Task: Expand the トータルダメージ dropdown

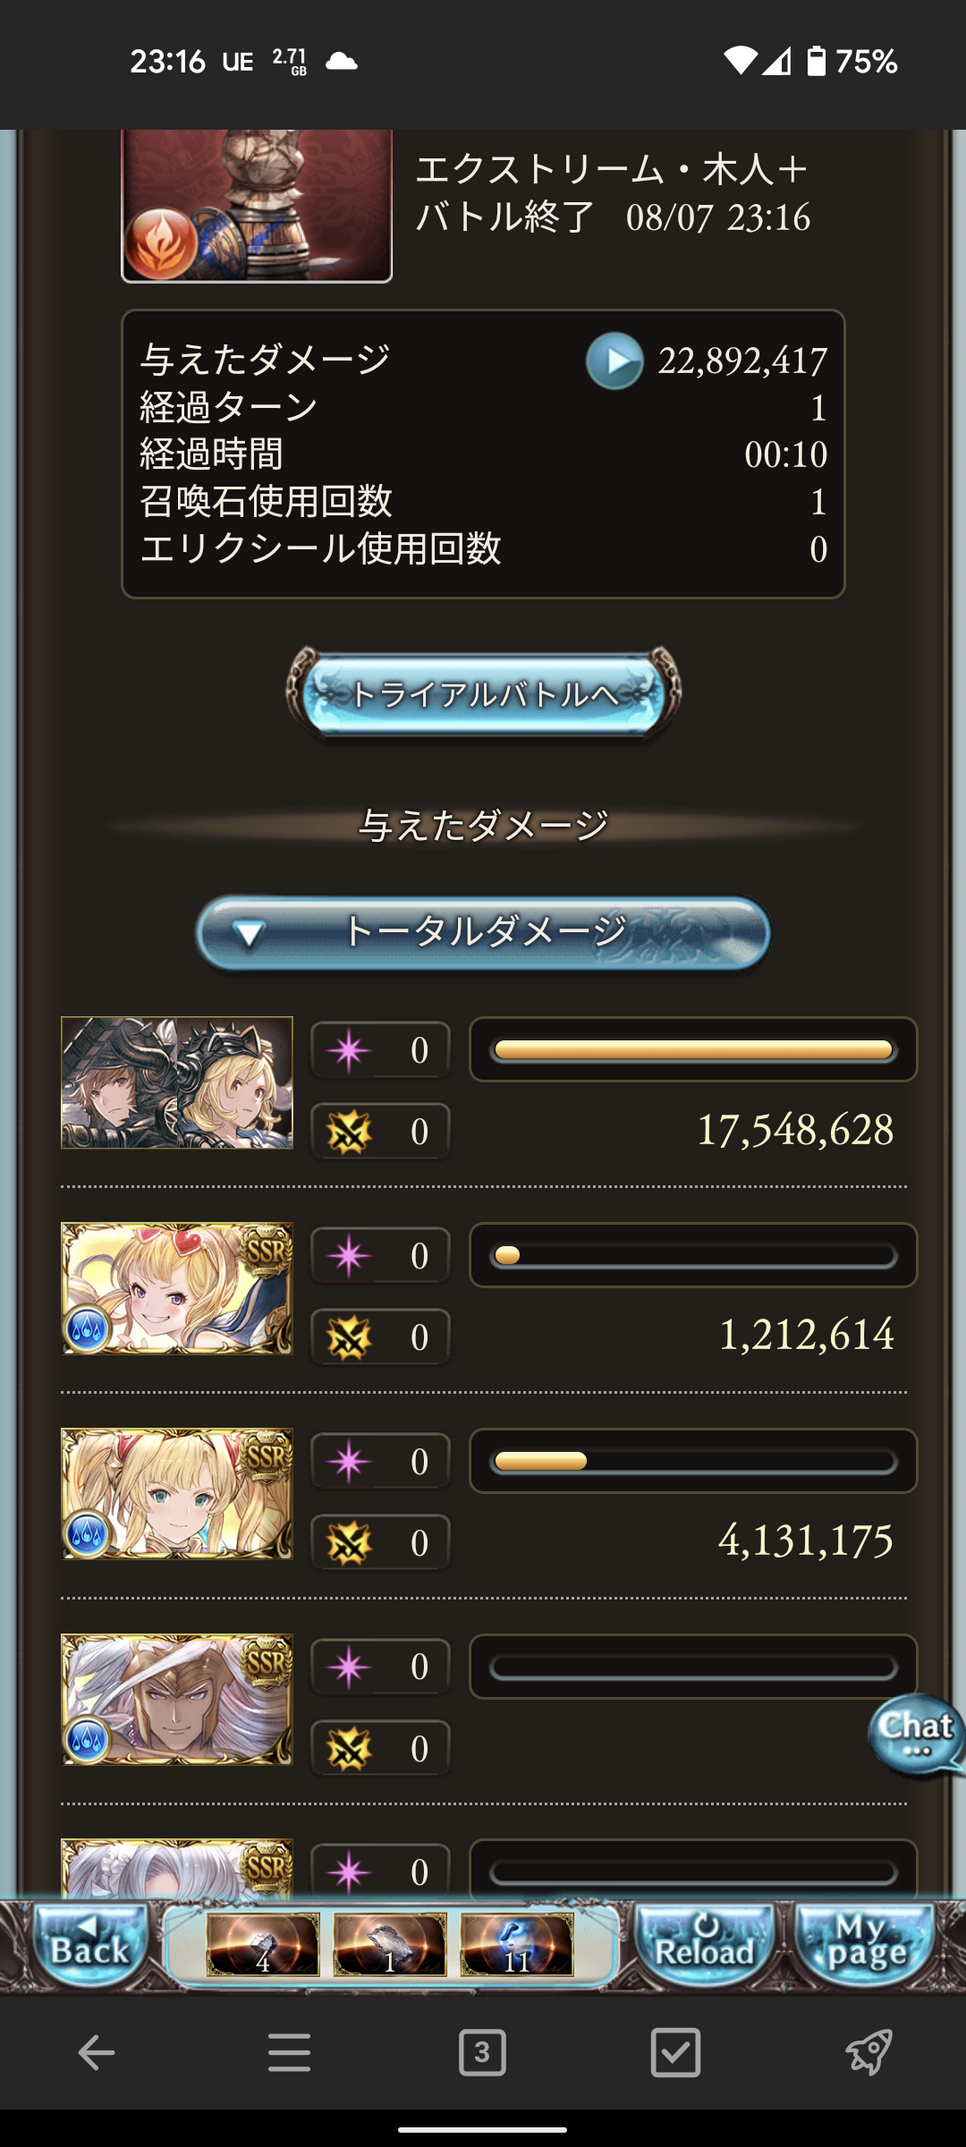Action: click(x=483, y=932)
